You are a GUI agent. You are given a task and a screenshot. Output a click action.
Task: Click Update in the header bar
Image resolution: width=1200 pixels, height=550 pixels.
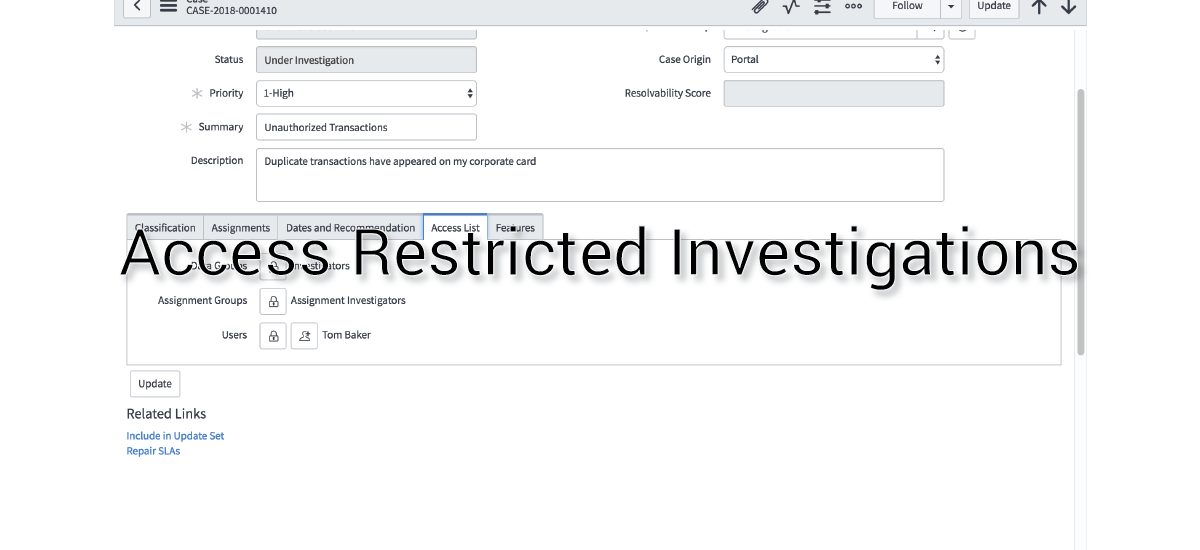(994, 7)
